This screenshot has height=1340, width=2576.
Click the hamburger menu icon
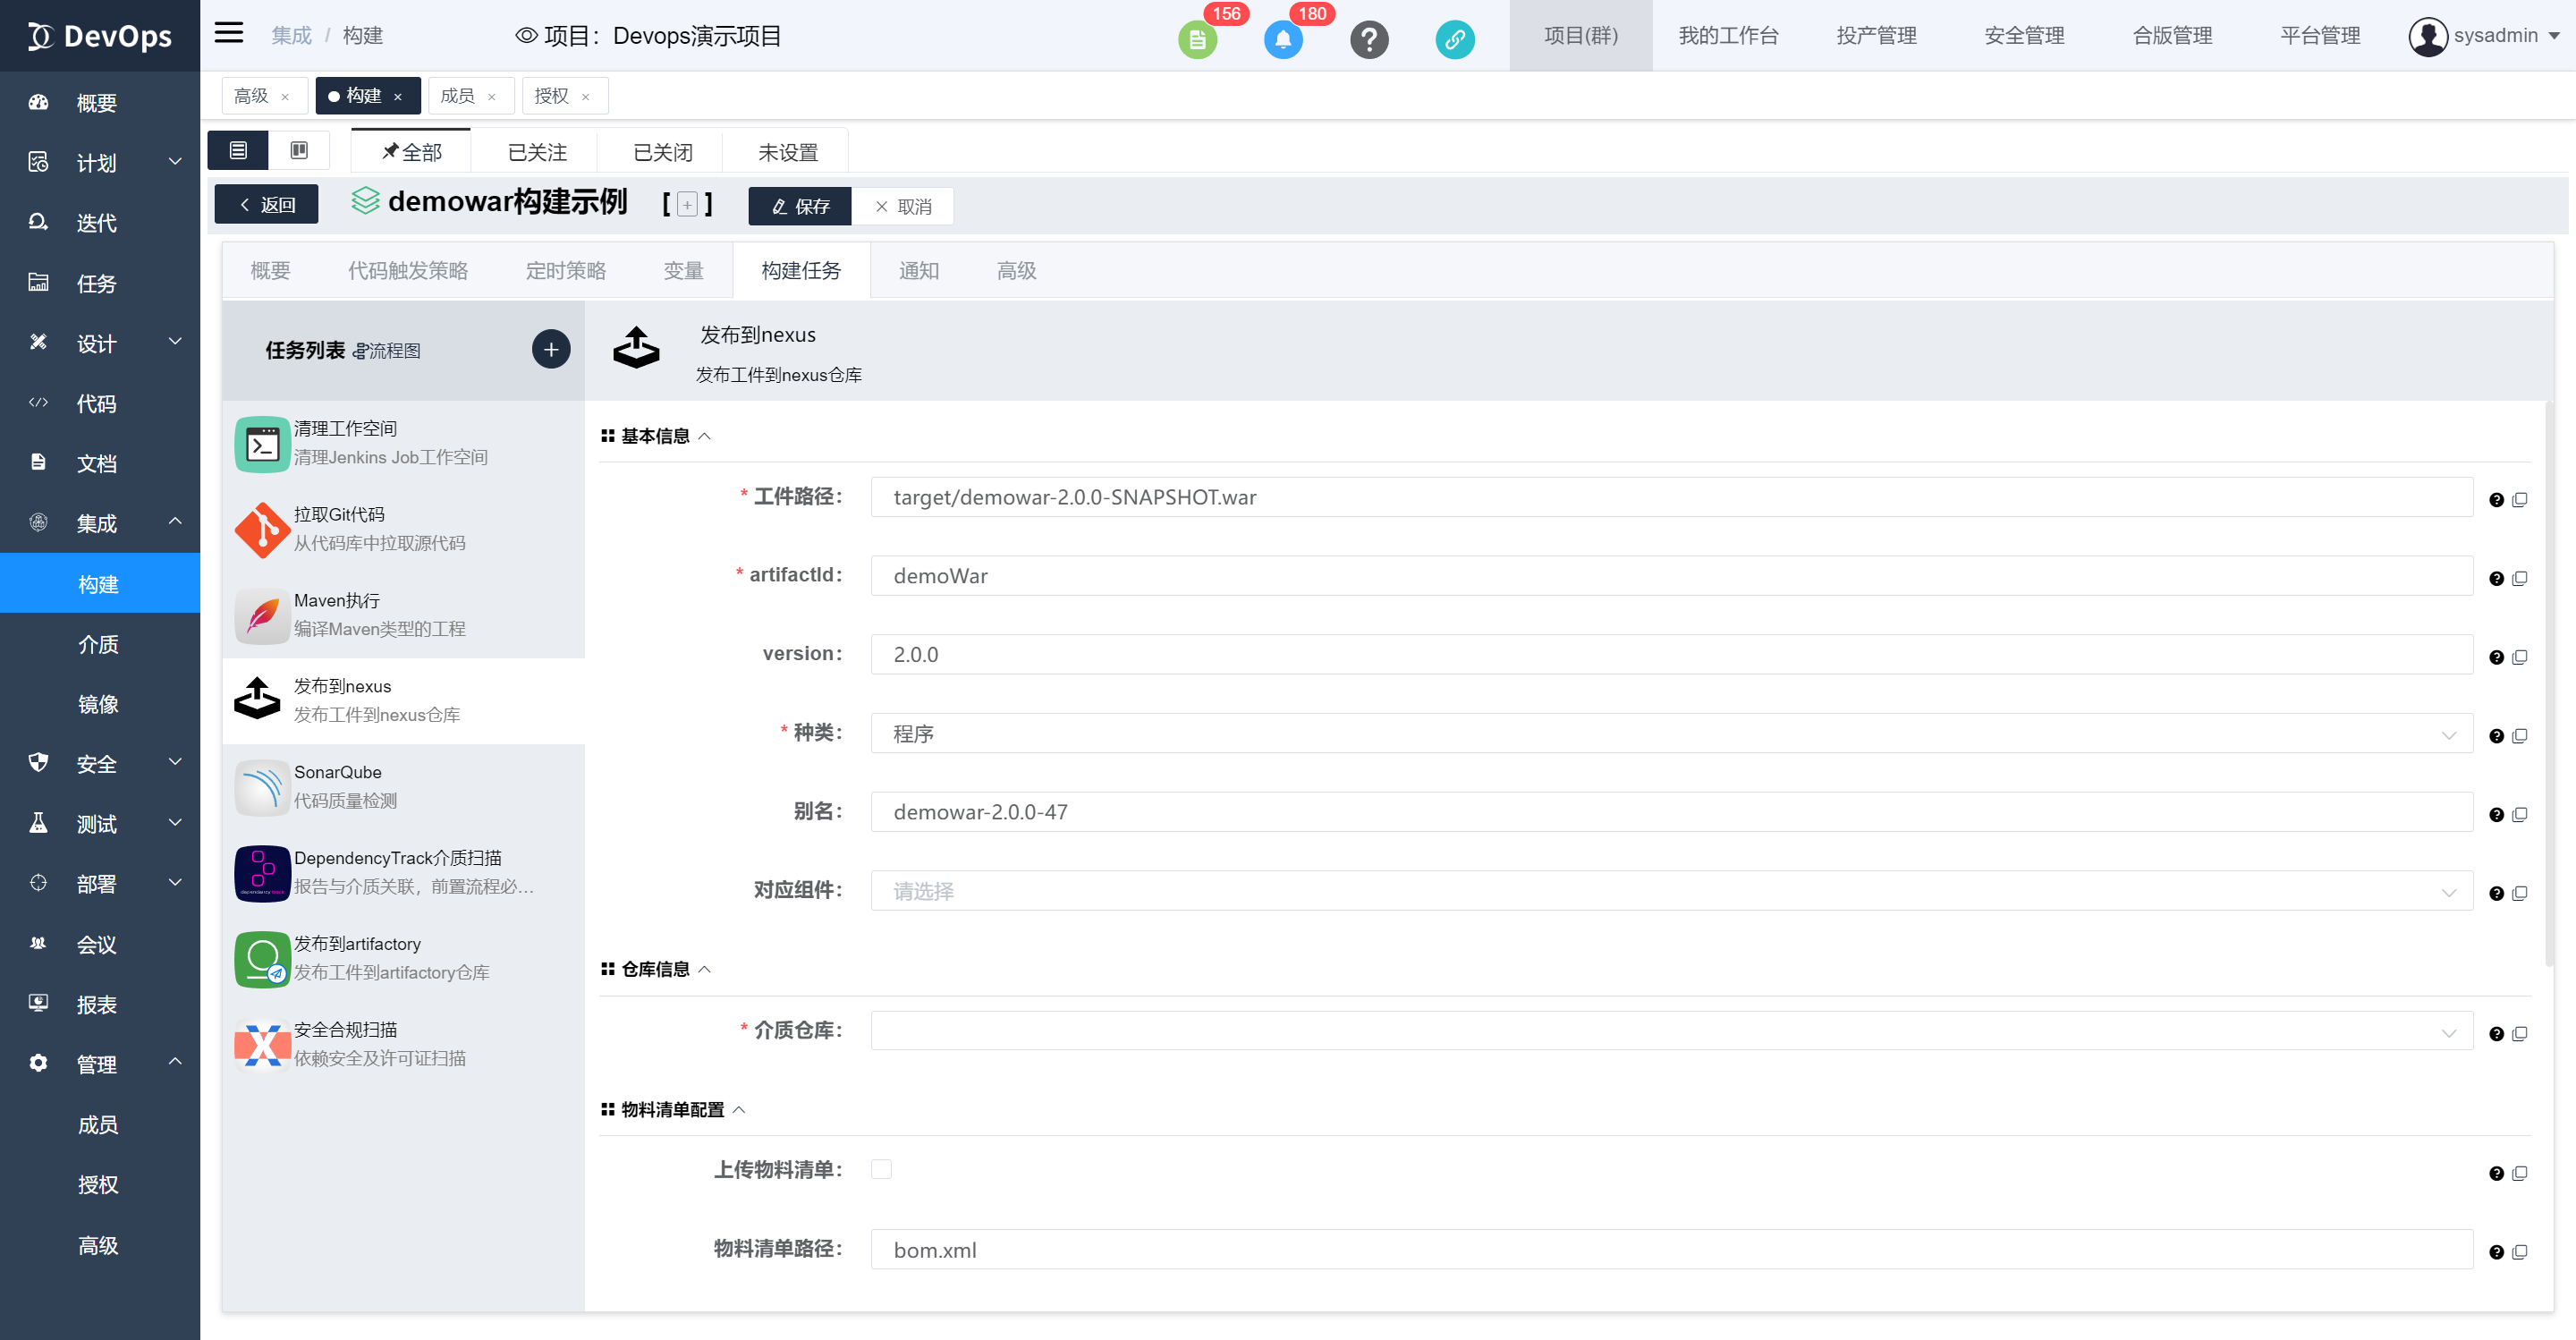[x=229, y=33]
